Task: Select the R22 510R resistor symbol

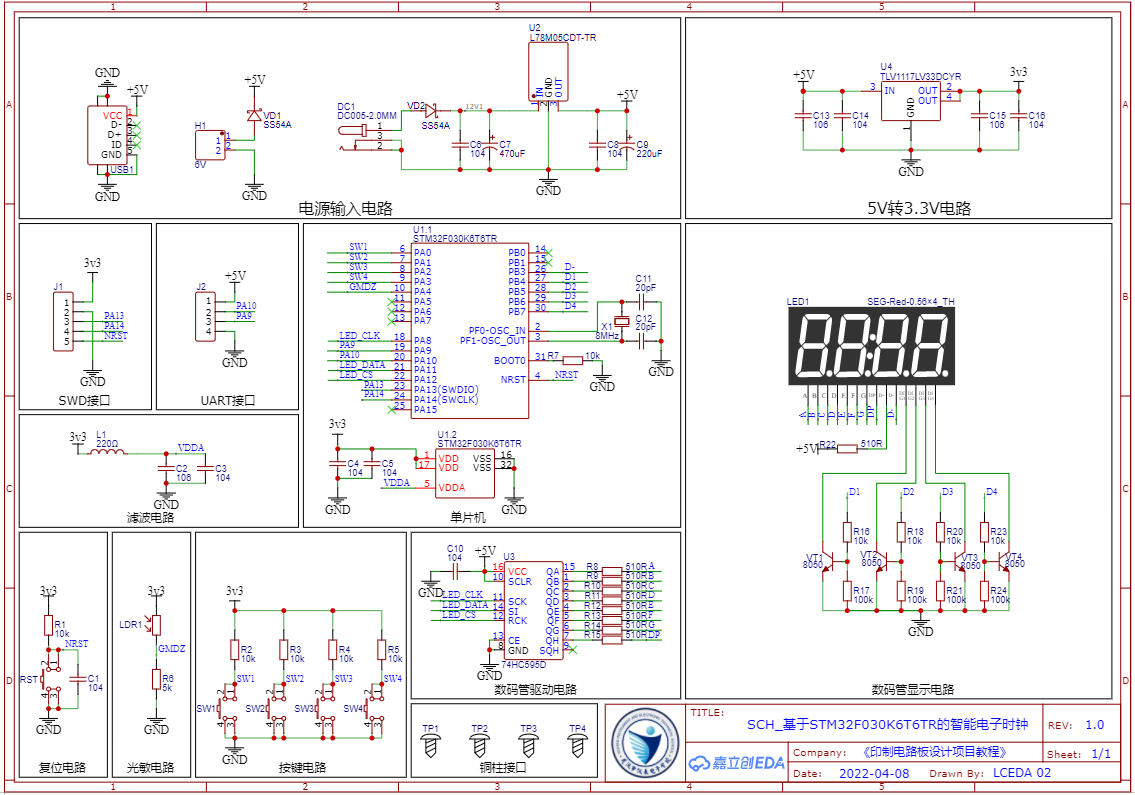Action: click(x=847, y=449)
